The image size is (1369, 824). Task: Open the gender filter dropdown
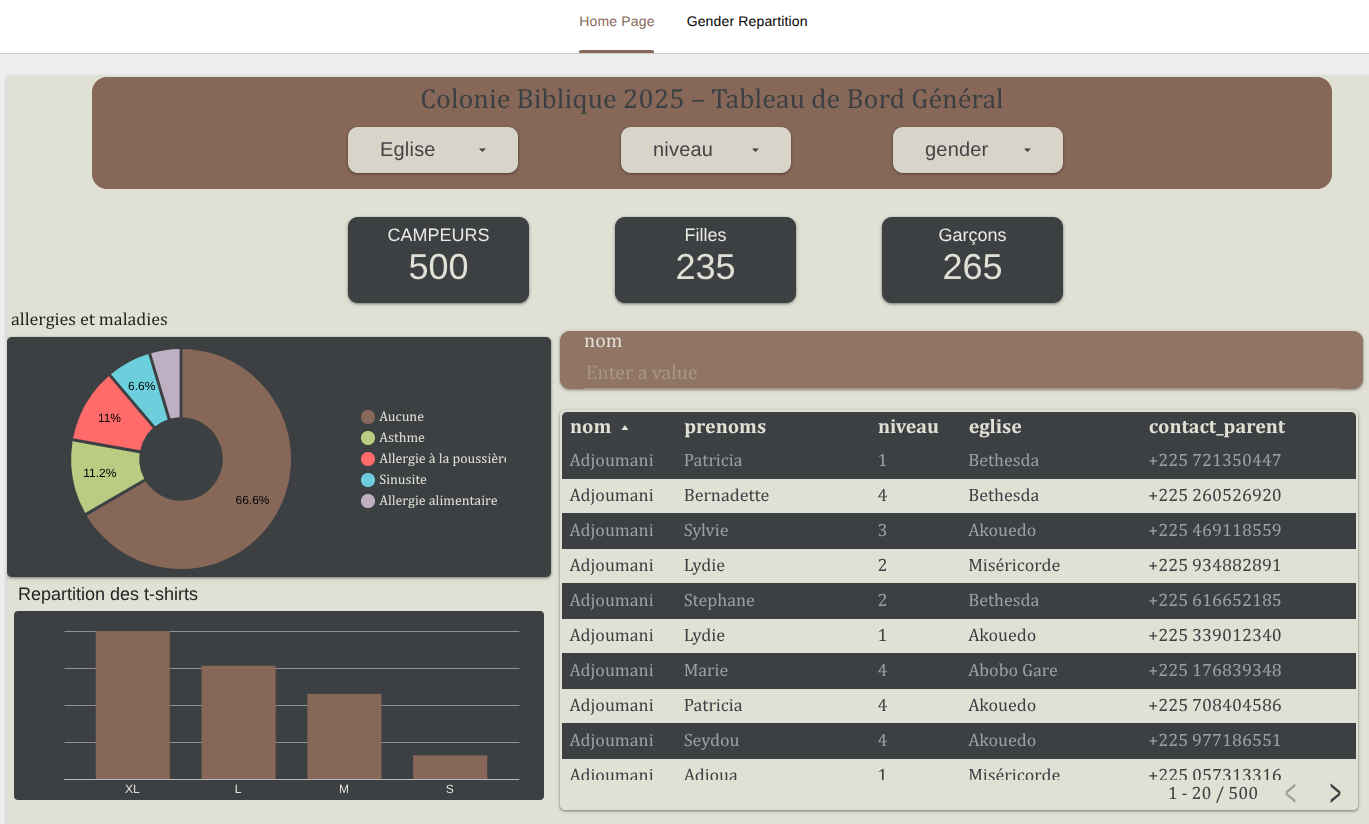(x=977, y=150)
